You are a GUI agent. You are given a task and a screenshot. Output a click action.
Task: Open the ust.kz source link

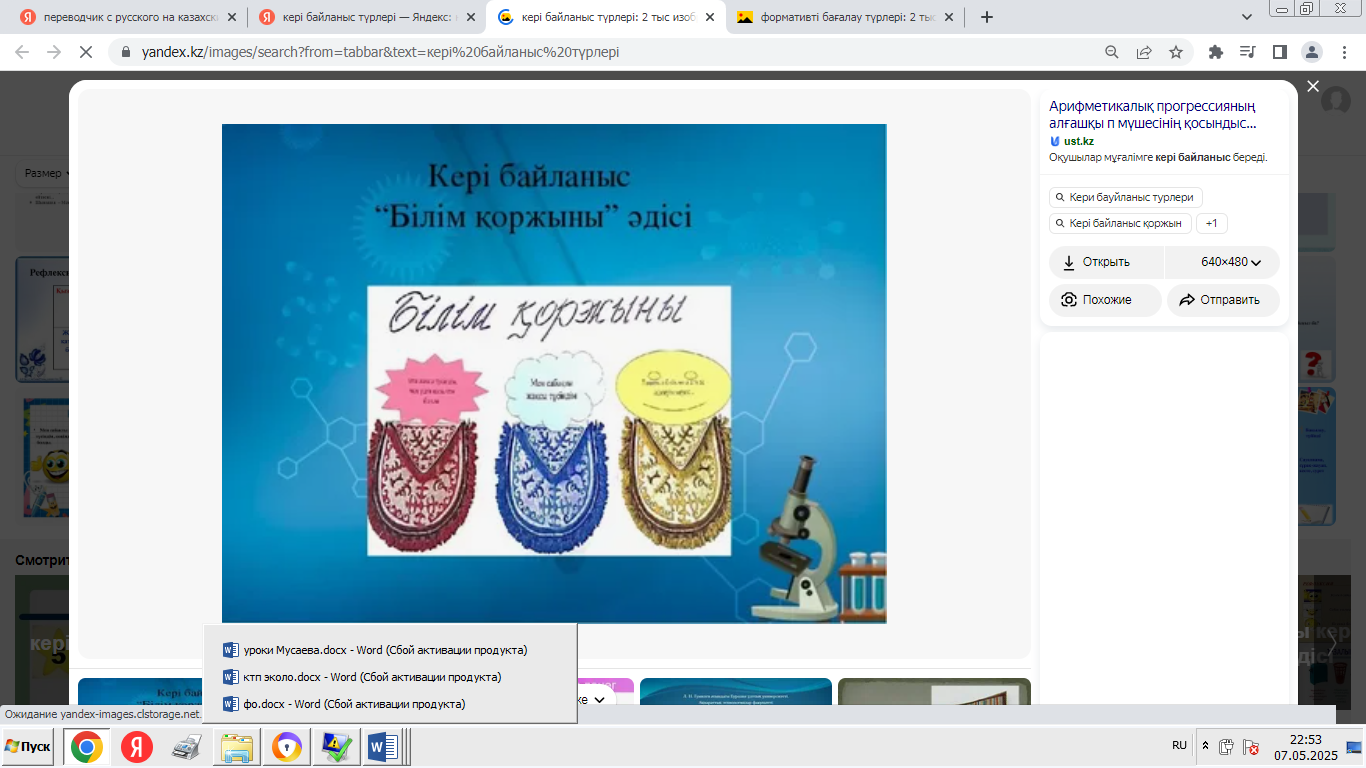click(1079, 141)
